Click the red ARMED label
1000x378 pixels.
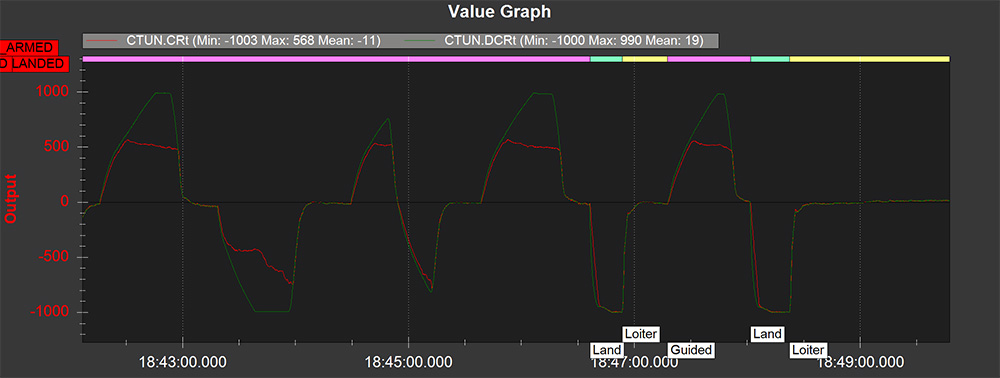[29, 48]
